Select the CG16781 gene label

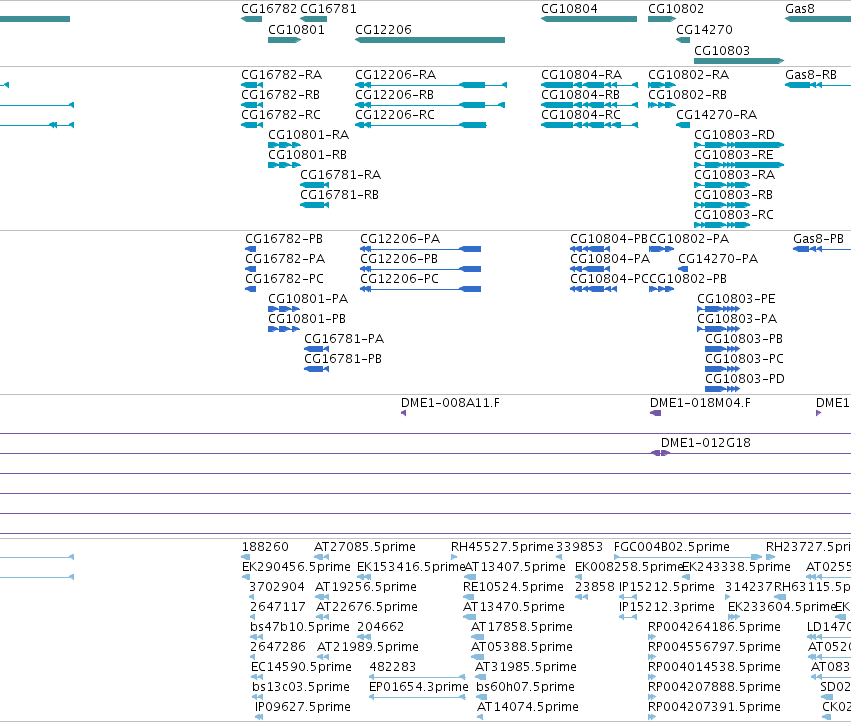pos(328,9)
